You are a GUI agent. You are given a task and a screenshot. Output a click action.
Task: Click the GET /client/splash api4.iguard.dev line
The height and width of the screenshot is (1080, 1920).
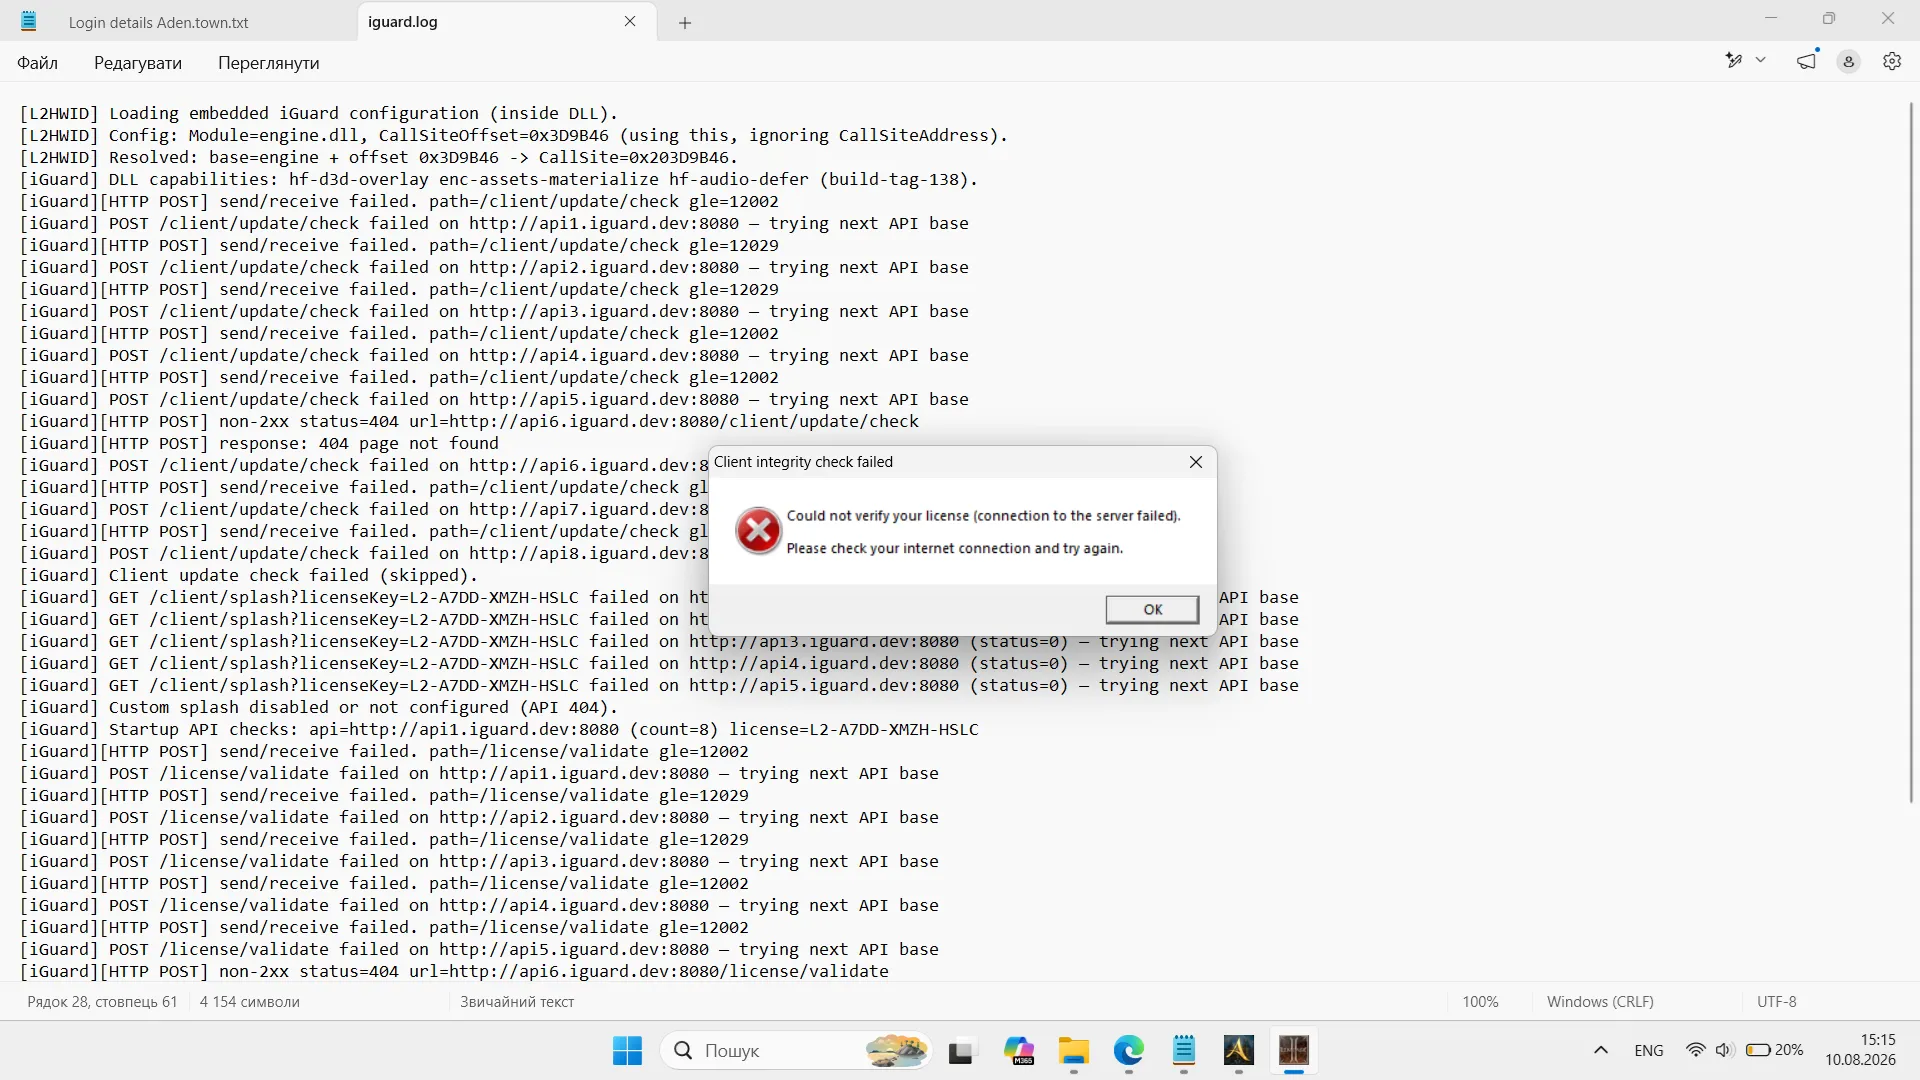[659, 664]
